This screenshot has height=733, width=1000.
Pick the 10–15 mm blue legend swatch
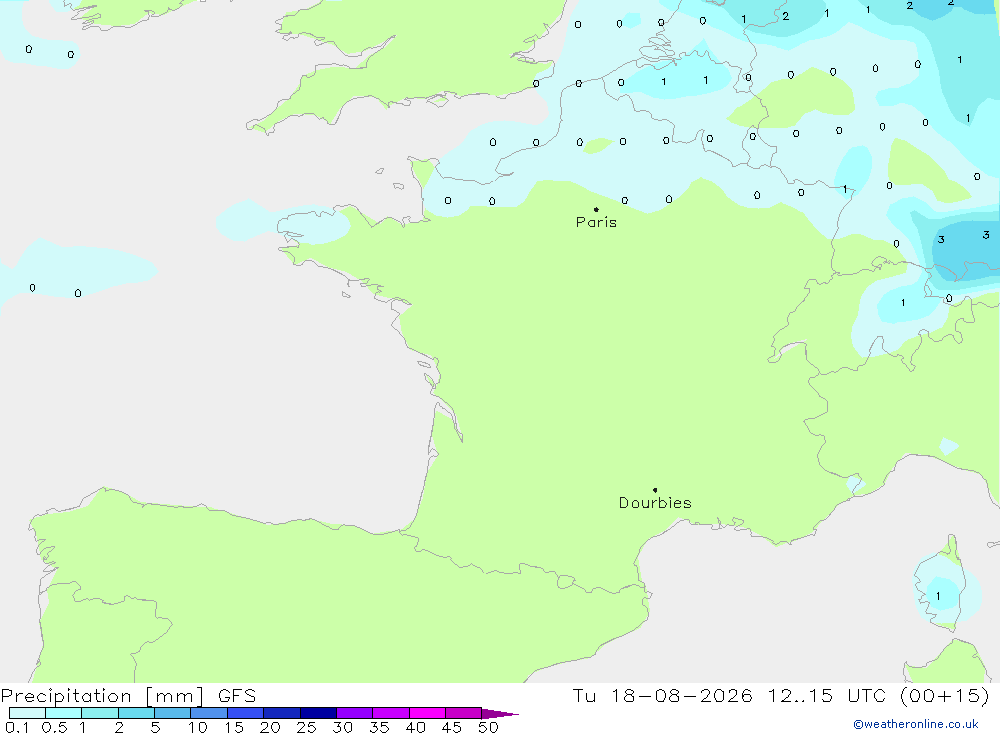(209, 713)
